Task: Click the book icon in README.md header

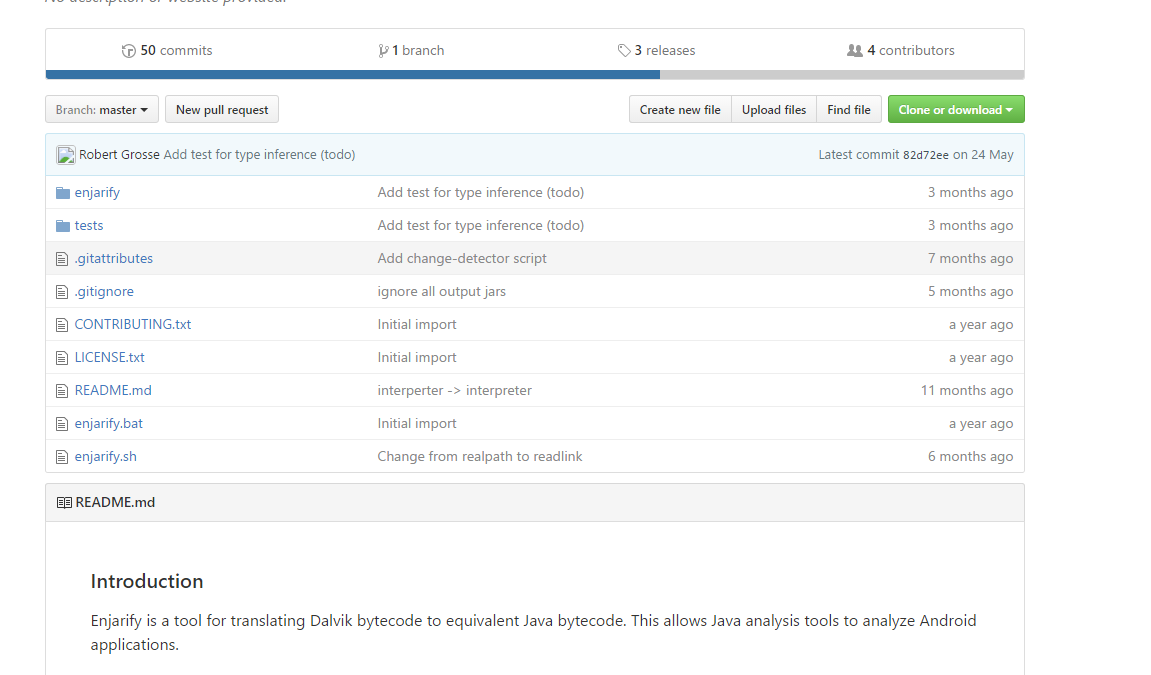Action: click(x=65, y=503)
